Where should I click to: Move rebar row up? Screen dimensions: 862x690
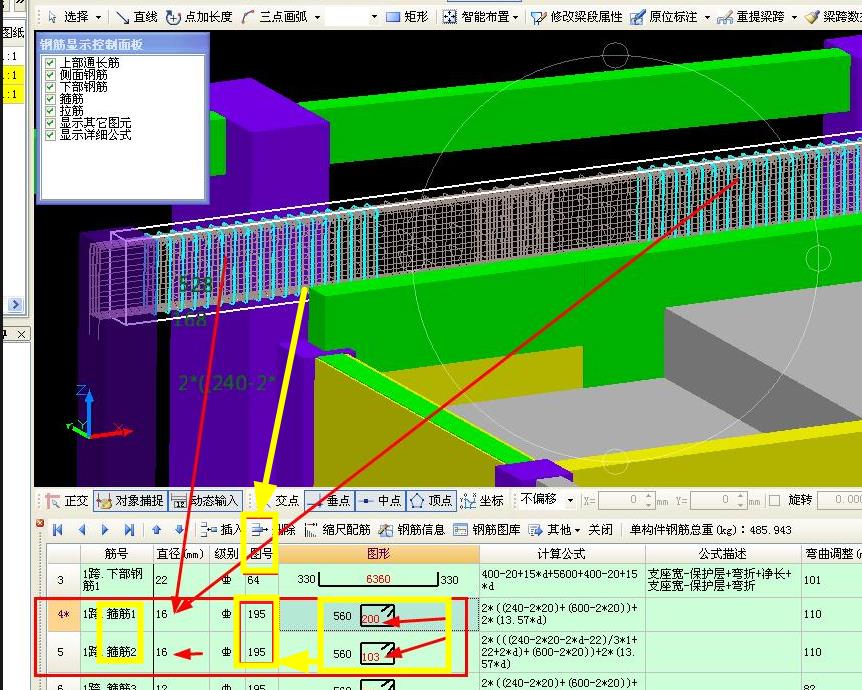[156, 529]
